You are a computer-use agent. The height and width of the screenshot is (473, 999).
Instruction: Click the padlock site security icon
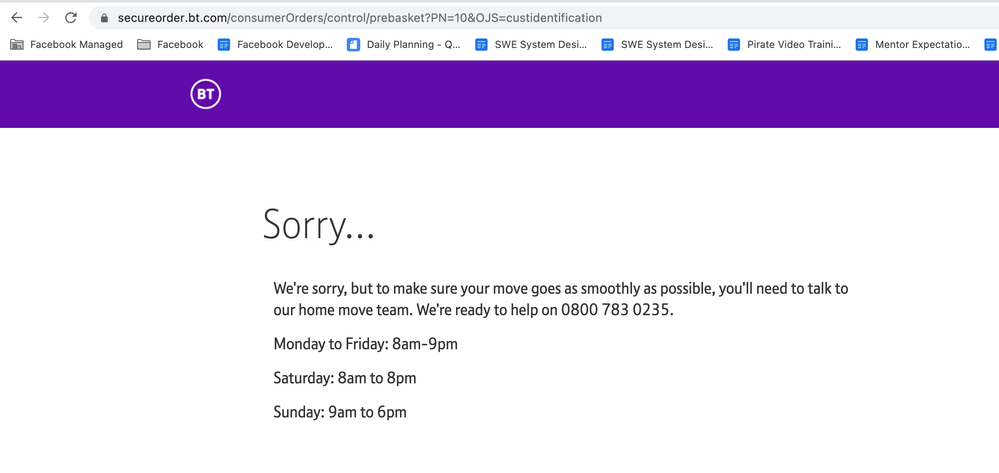104,18
